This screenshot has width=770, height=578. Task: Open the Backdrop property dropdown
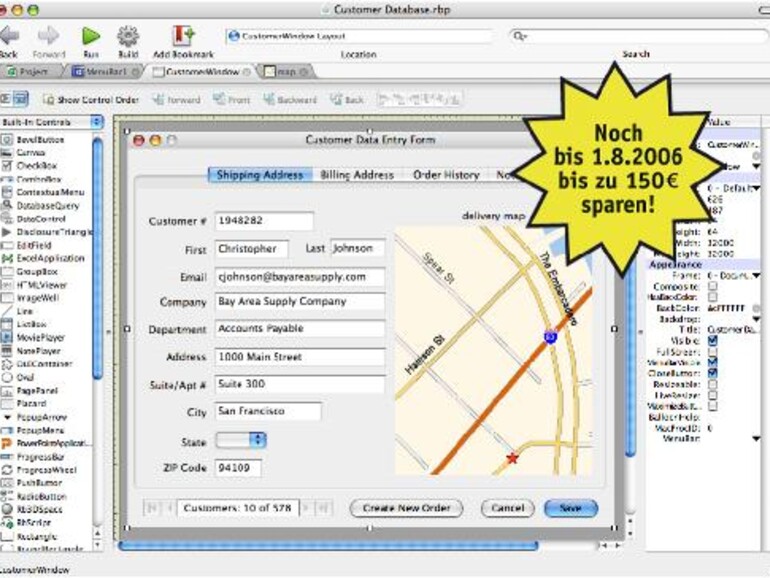coord(756,319)
